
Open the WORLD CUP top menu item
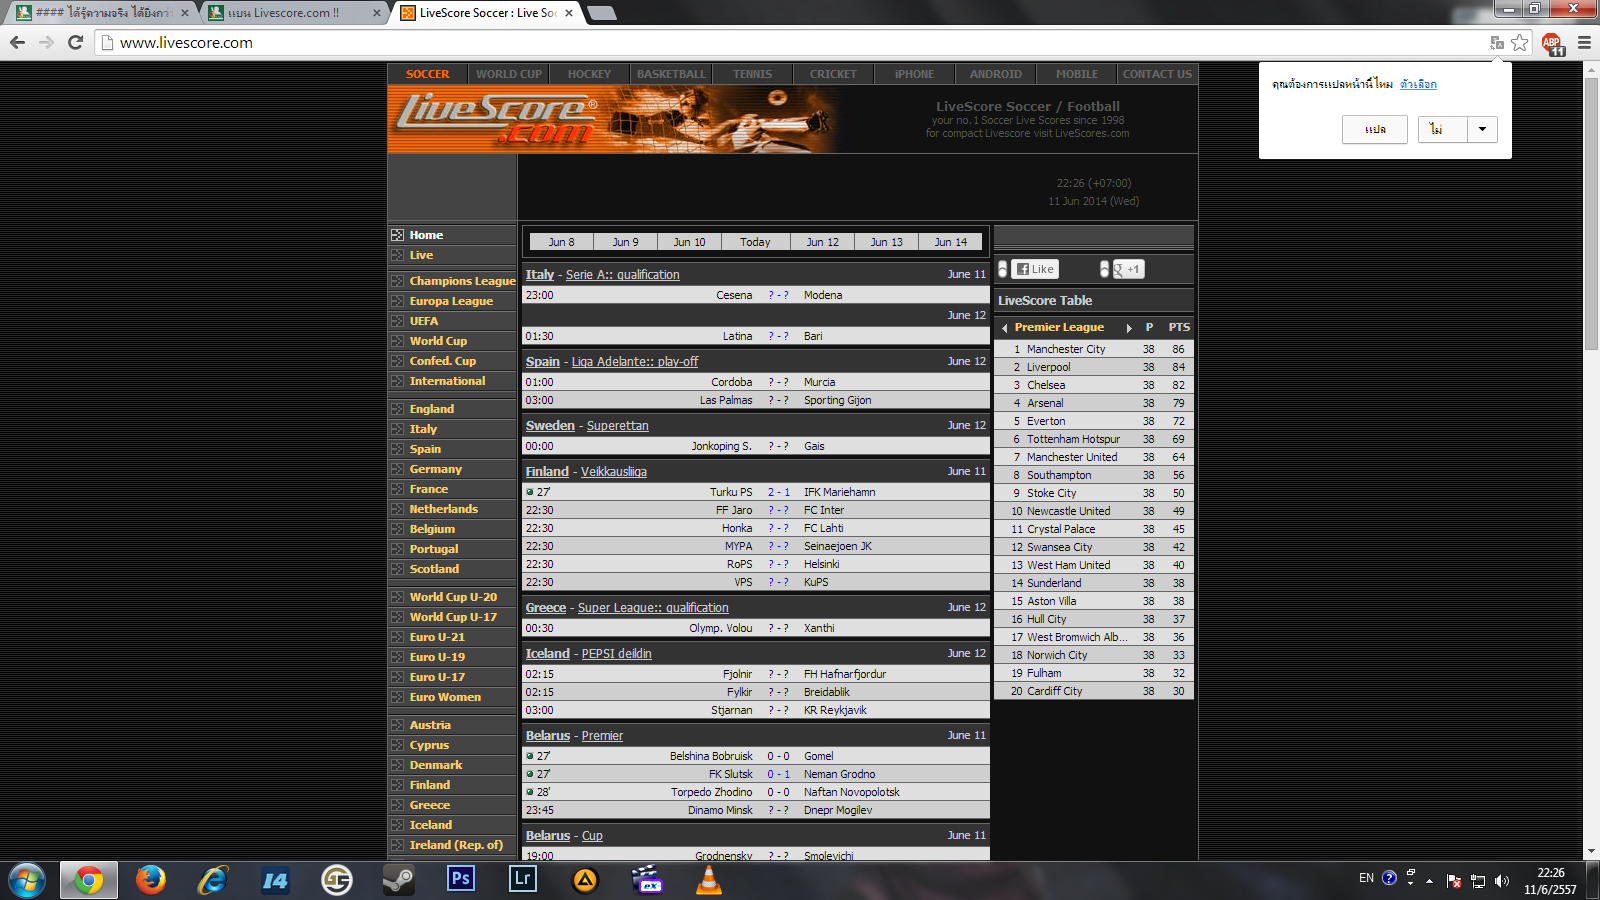[509, 74]
